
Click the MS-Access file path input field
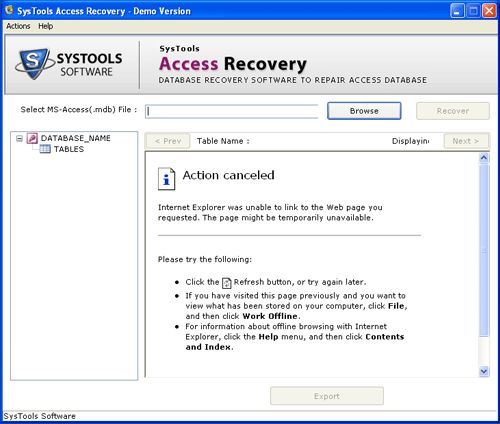tap(232, 111)
